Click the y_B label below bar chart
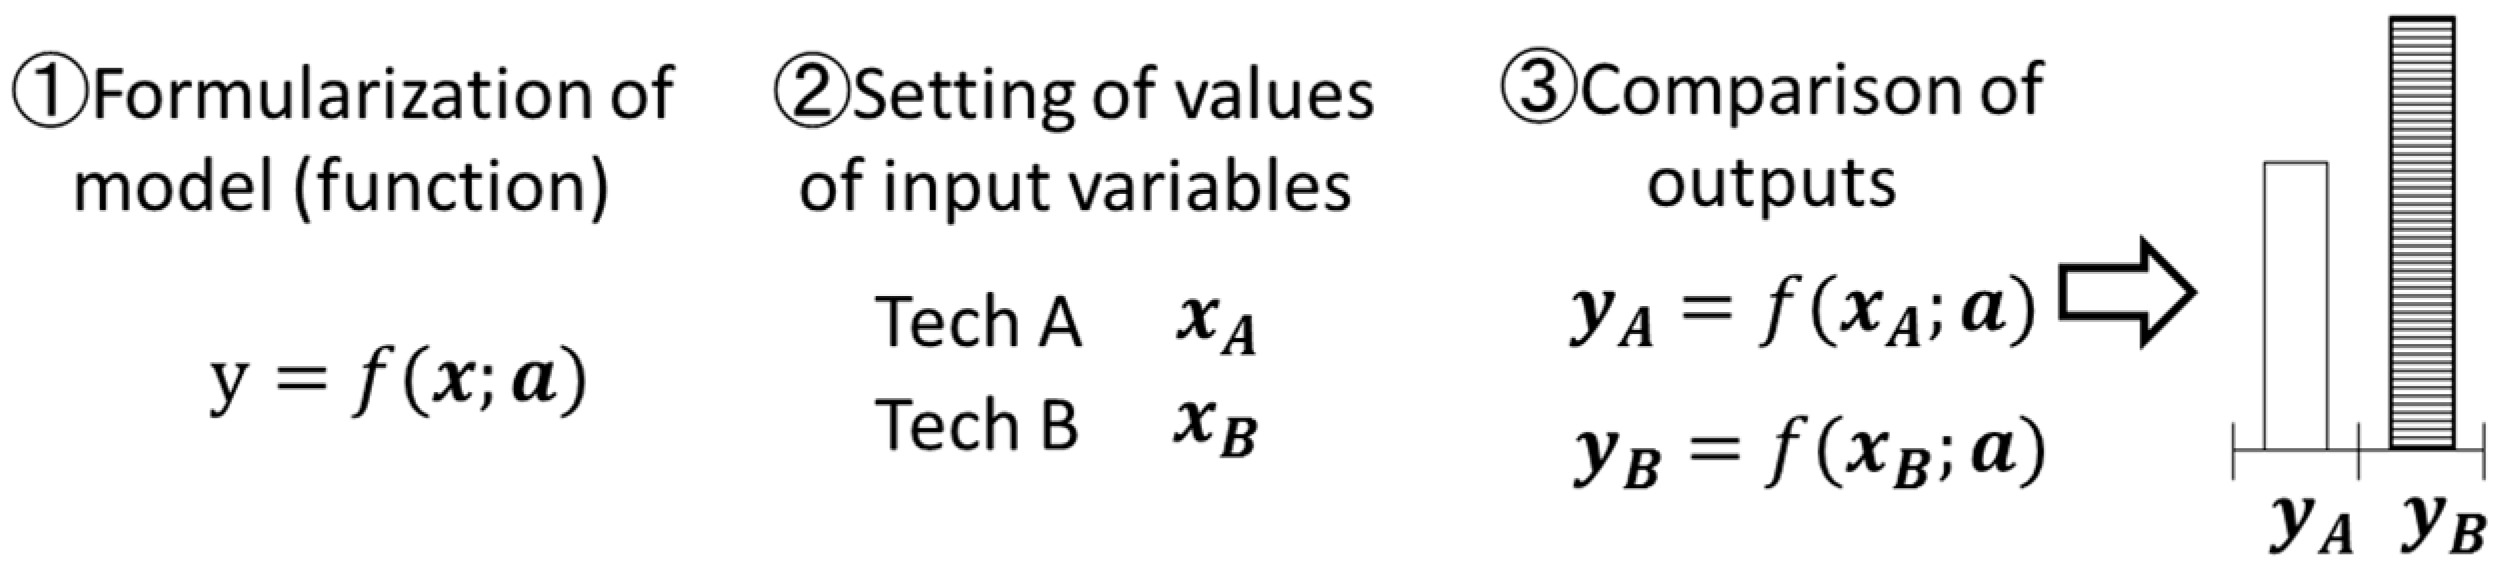2505x570 pixels. 2442,525
